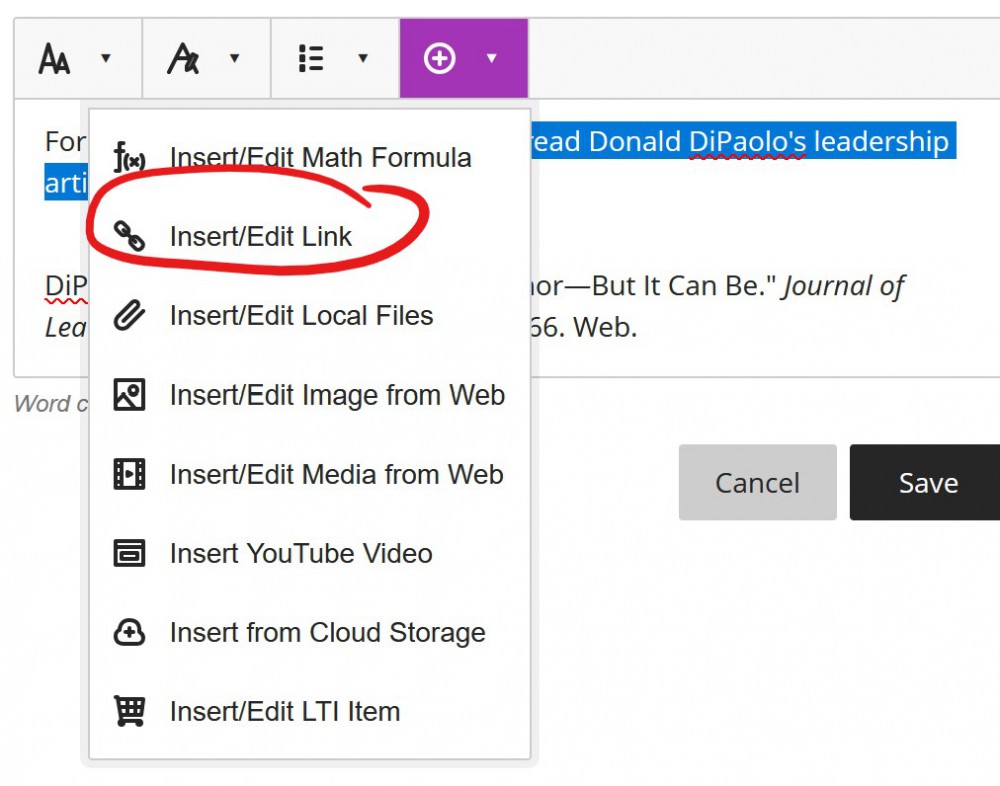Select the math formula f(x) icon
The width and height of the screenshot is (1000, 786).
(x=129, y=158)
